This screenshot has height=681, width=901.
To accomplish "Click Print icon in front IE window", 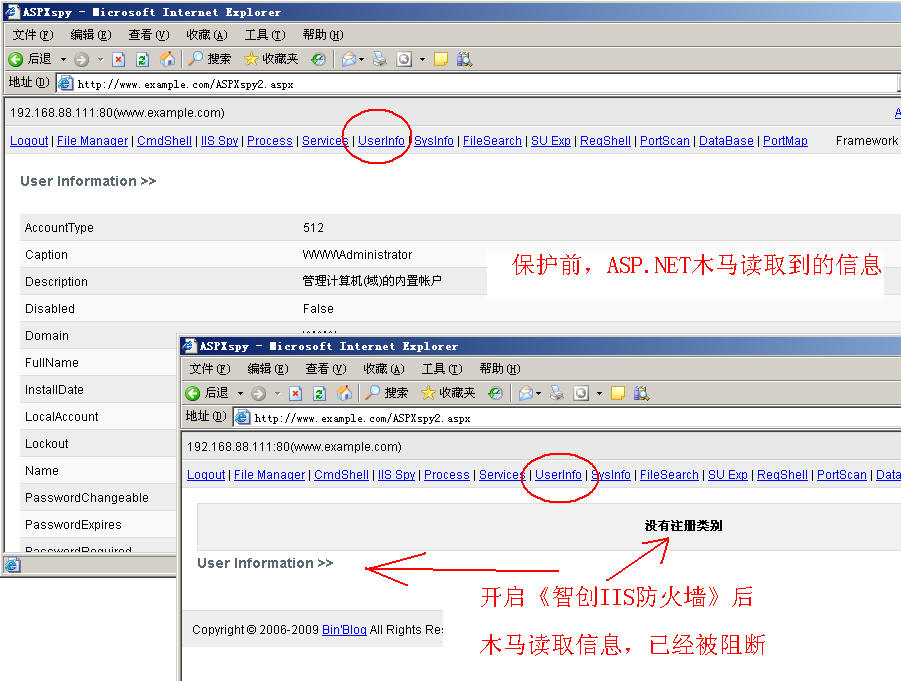I will pos(556,393).
